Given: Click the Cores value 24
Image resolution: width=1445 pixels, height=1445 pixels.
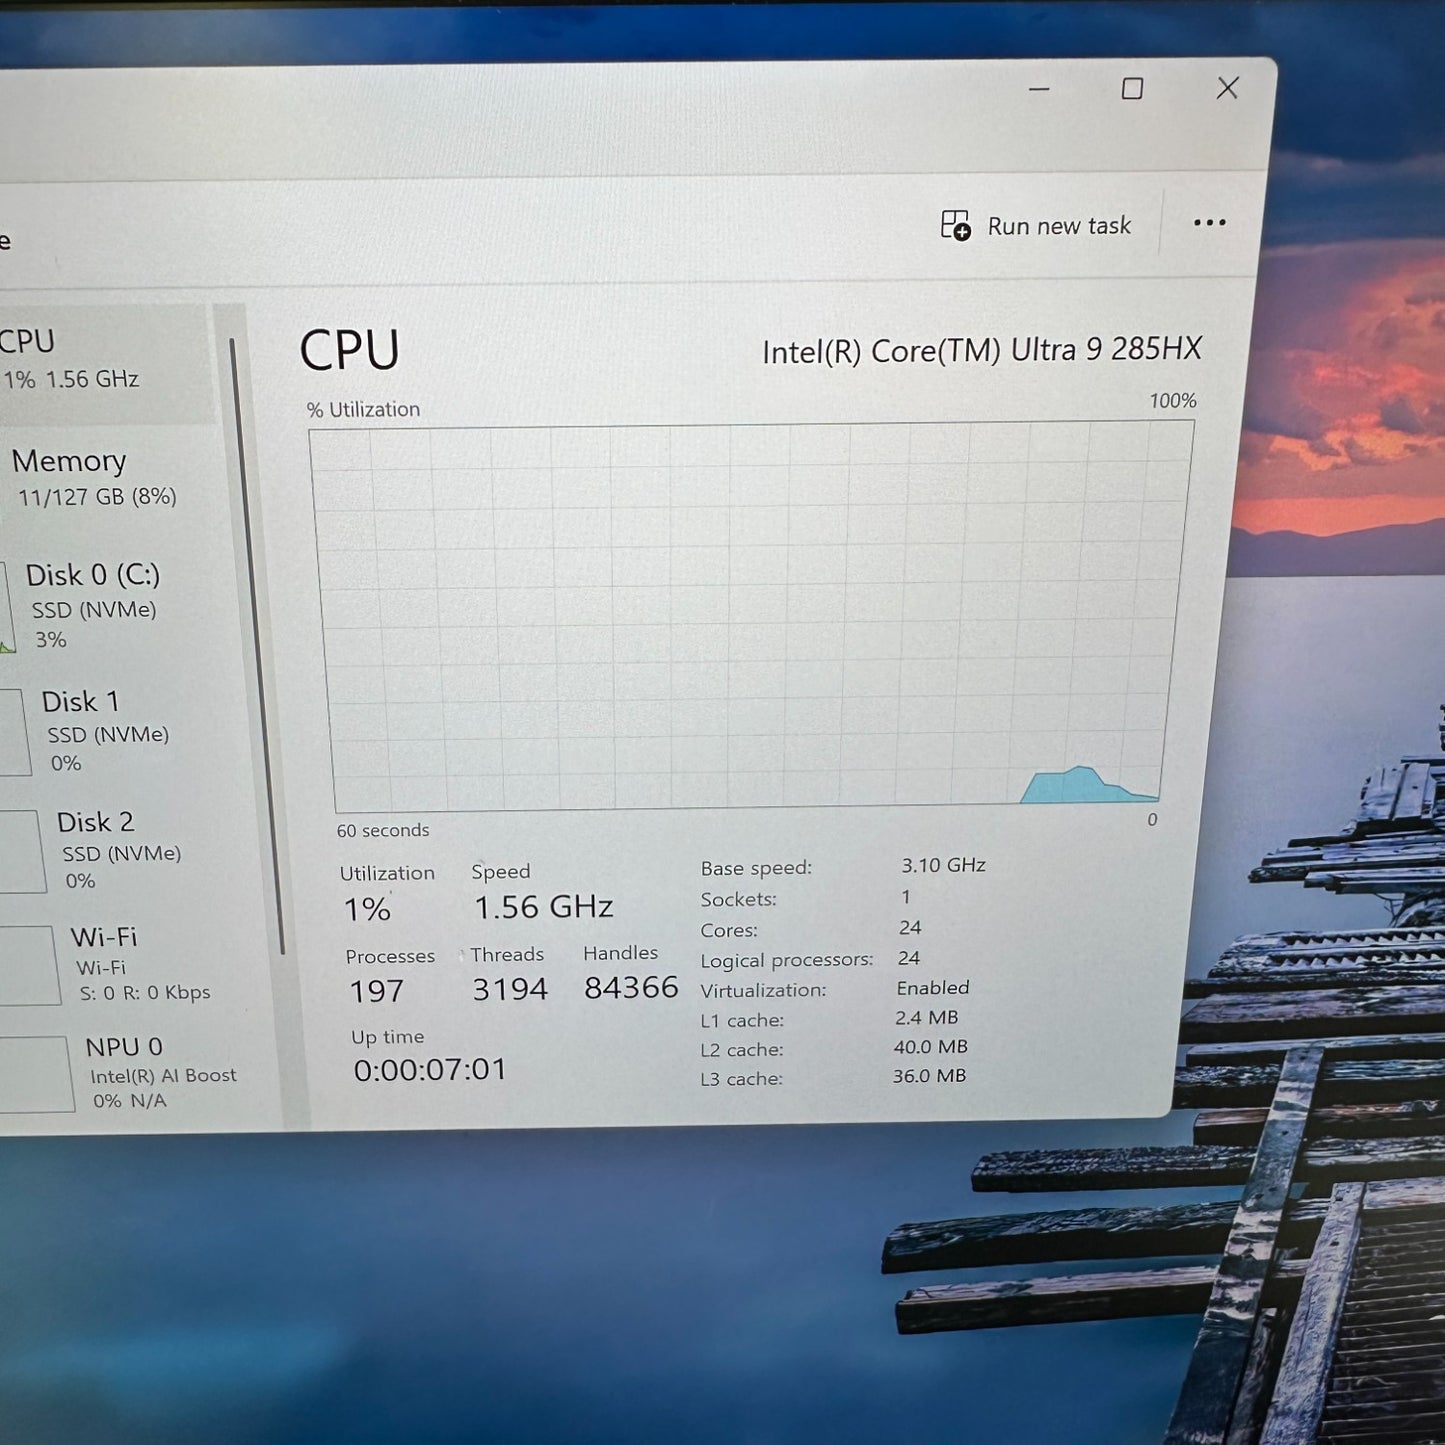Looking at the screenshot, I should [x=910, y=928].
